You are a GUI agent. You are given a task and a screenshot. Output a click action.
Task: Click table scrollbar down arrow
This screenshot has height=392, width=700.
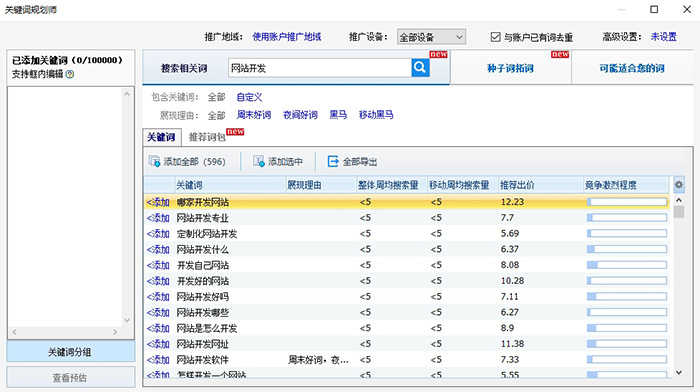pos(679,372)
